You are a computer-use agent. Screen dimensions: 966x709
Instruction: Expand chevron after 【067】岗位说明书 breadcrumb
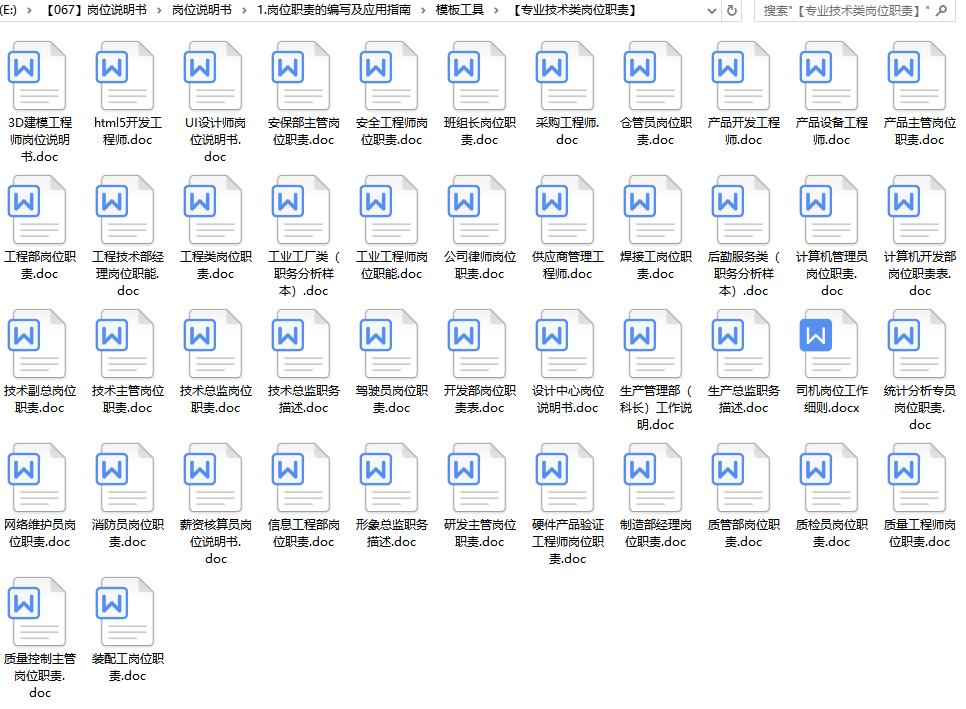160,10
